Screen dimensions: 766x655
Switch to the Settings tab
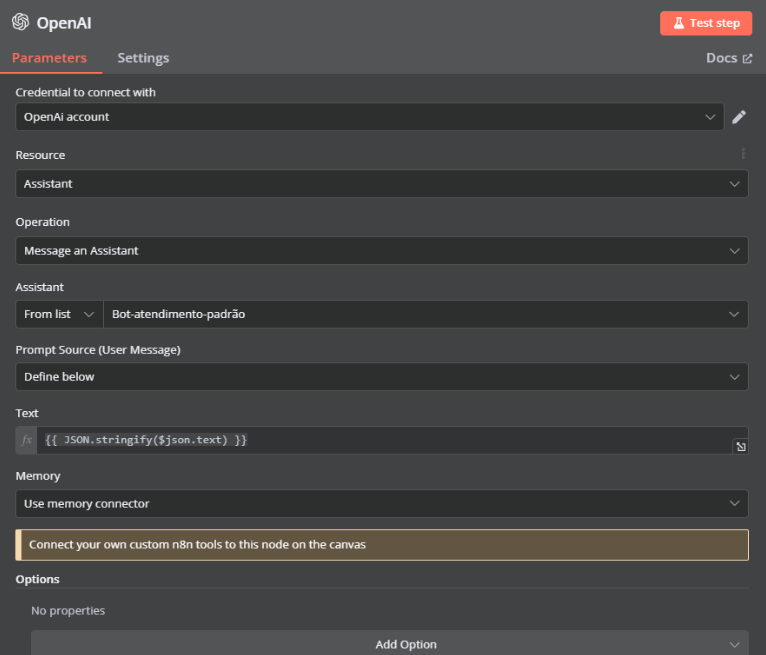pyautogui.click(x=143, y=58)
